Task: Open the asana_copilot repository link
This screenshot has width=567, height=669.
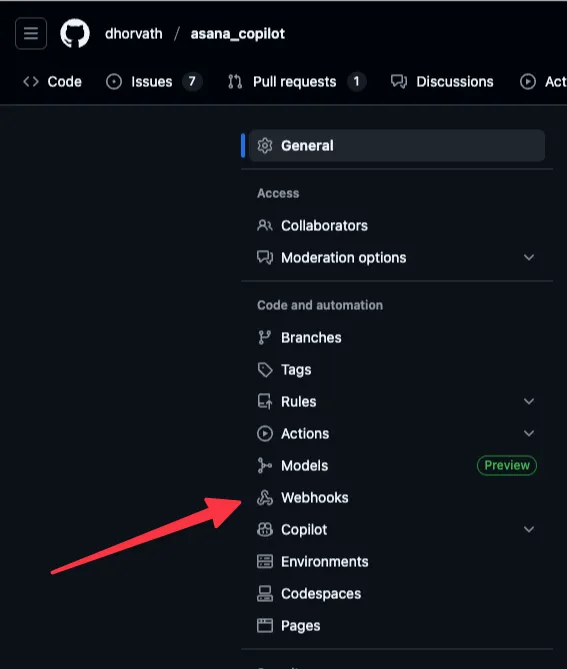Action: click(x=238, y=34)
